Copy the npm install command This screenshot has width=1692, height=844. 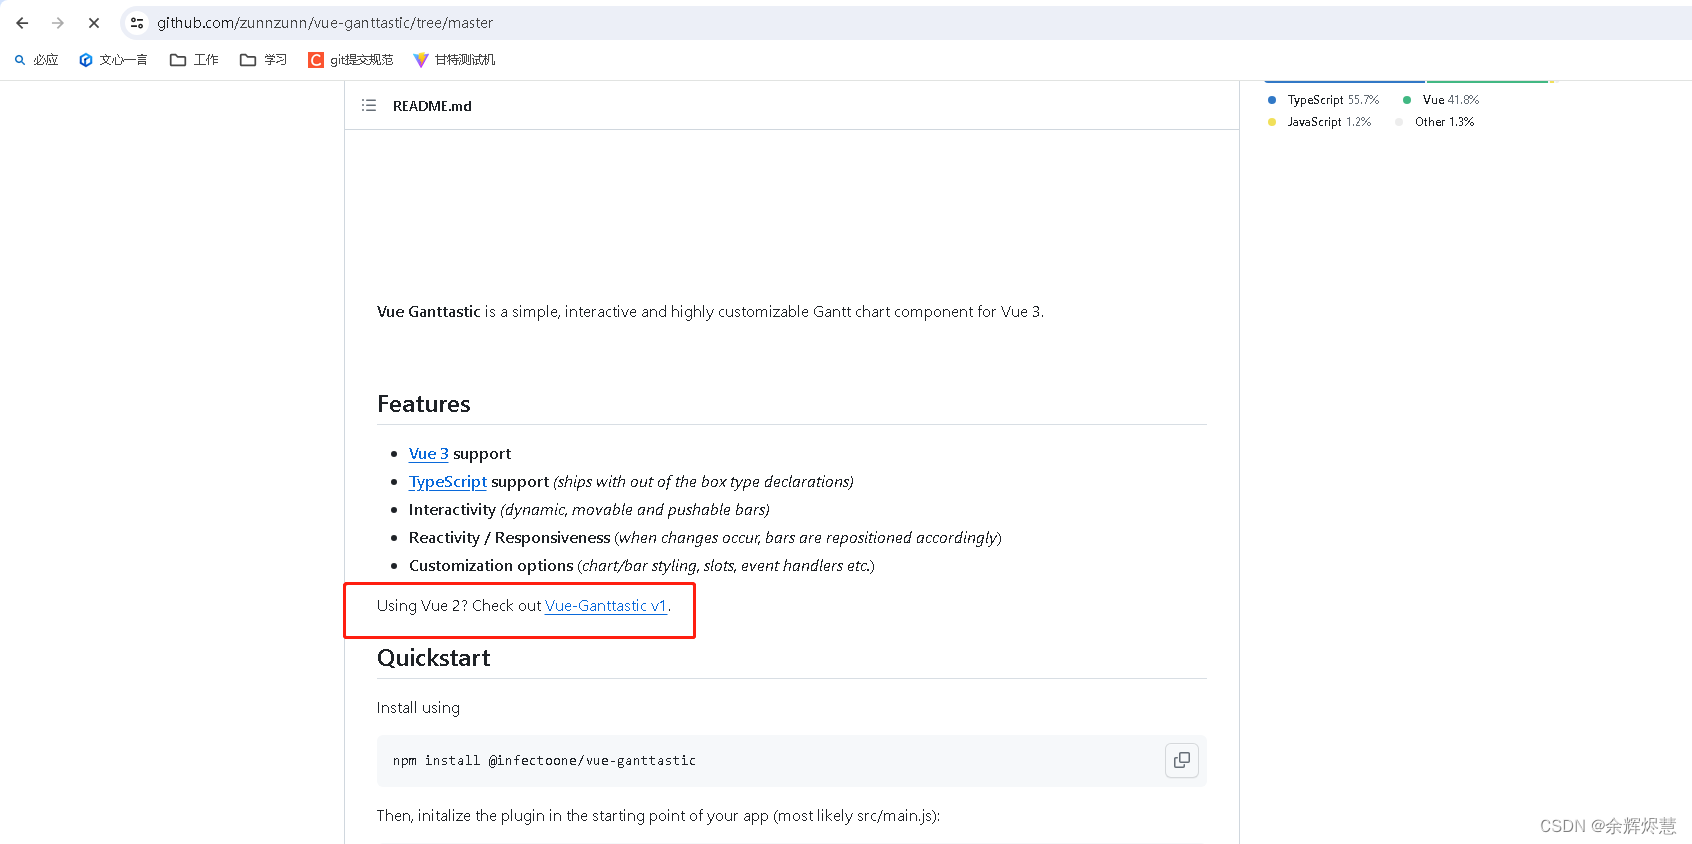click(x=1182, y=761)
